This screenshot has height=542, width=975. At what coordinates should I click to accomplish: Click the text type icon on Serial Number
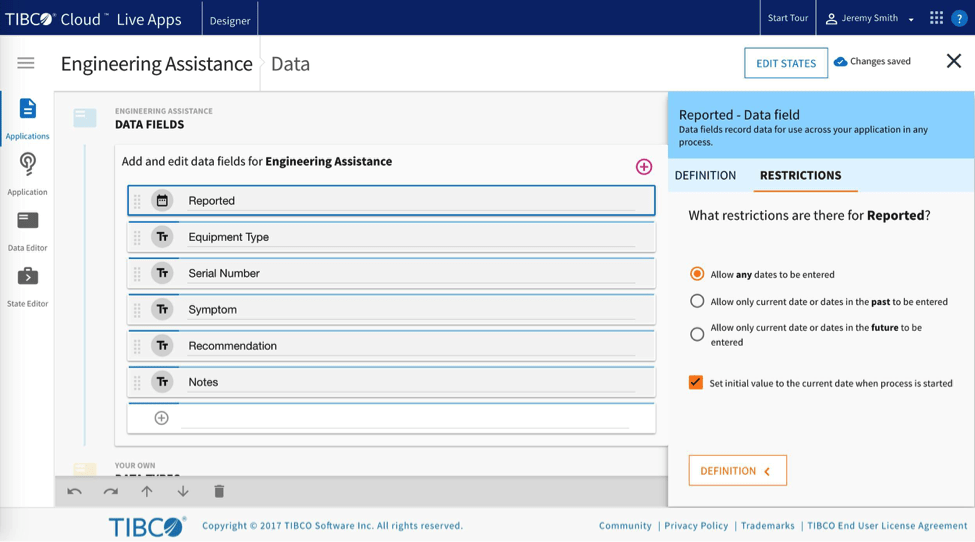point(162,273)
